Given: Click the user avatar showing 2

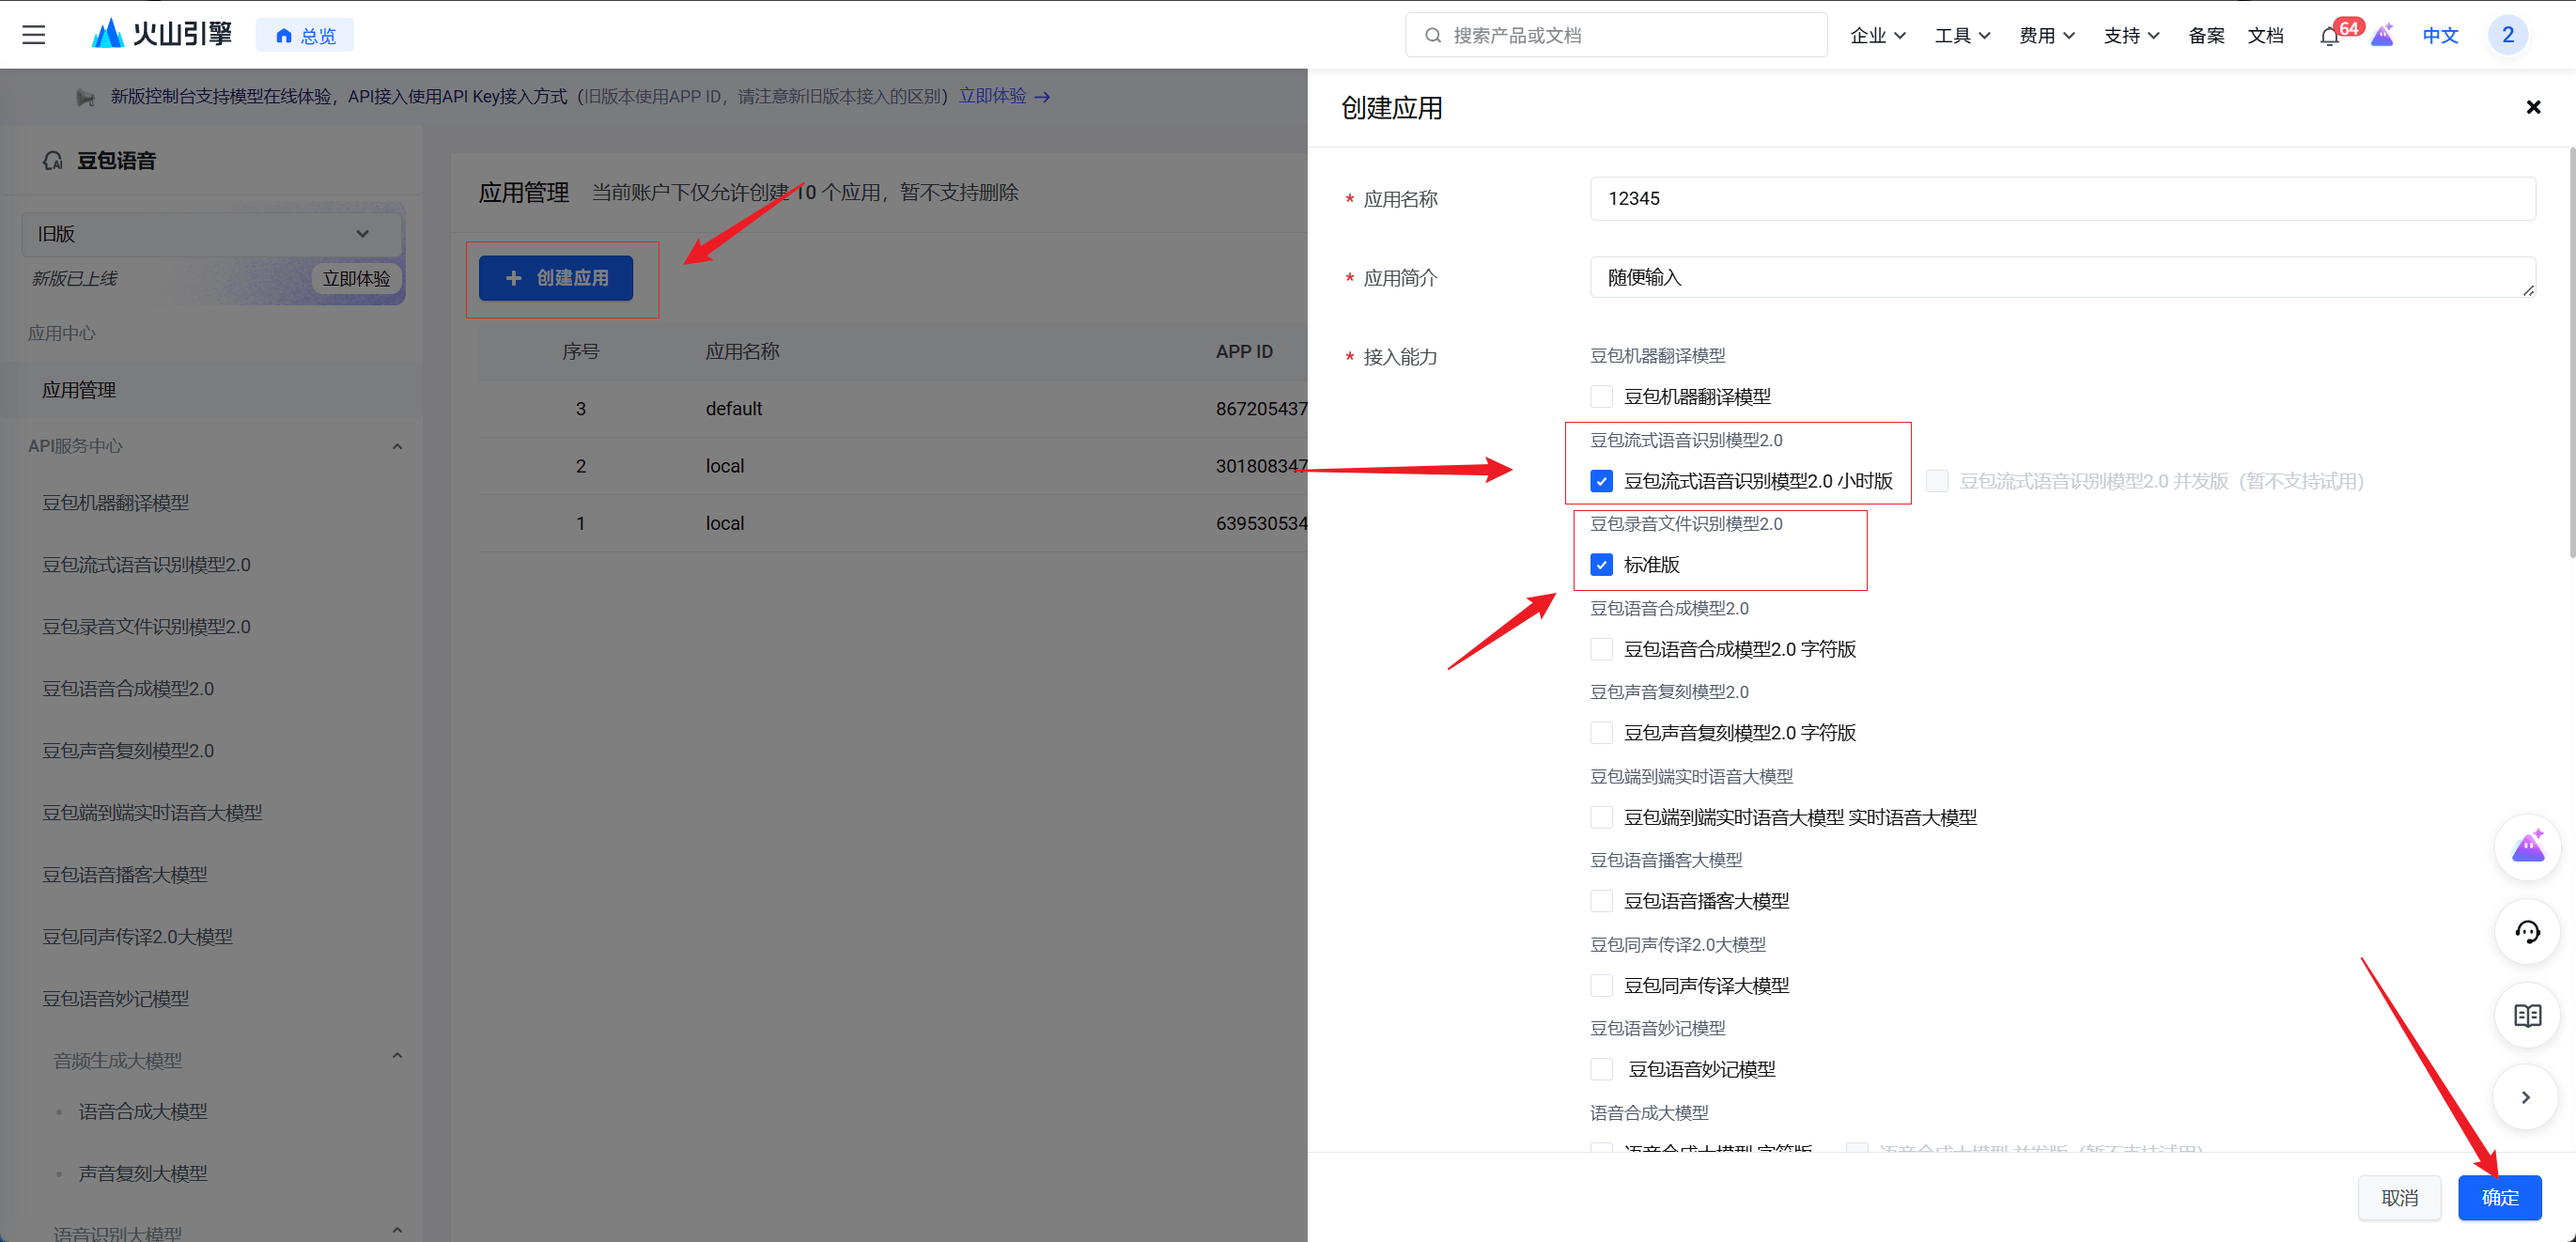Looking at the screenshot, I should coord(2507,35).
